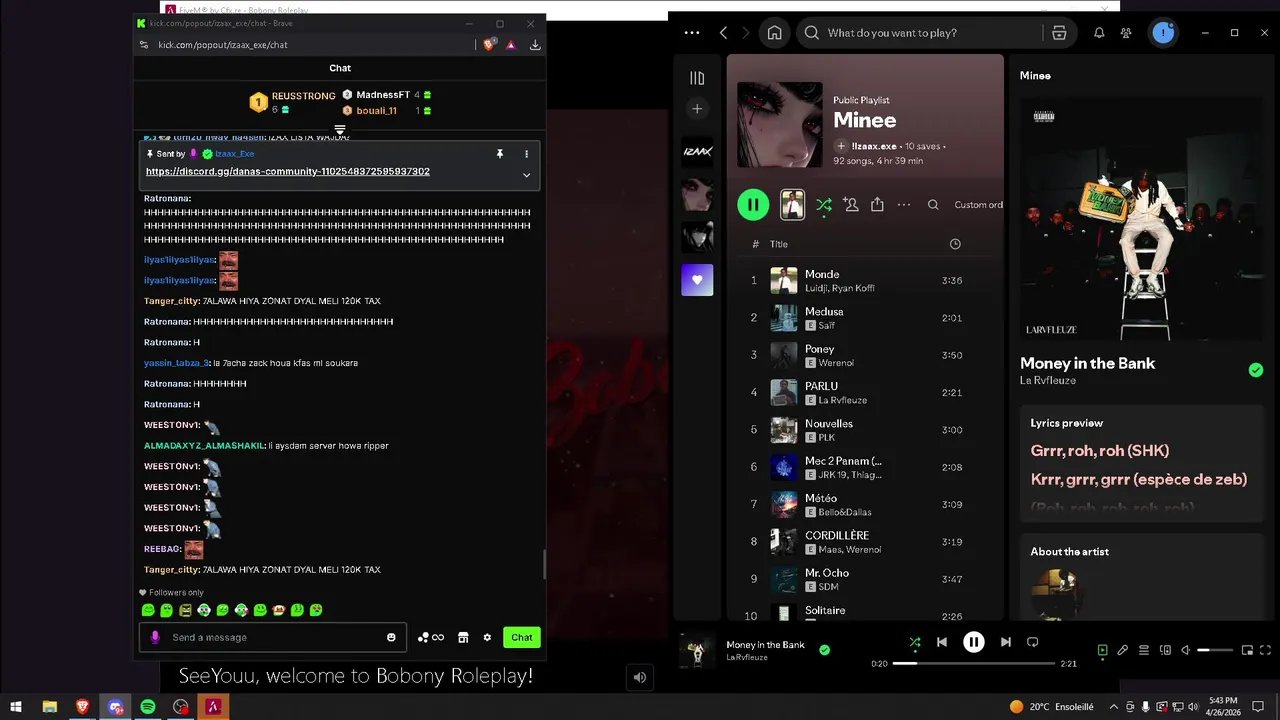Expand the pinned message chevron in Kick chat
Image resolution: width=1280 pixels, height=720 pixels.
pos(526,175)
